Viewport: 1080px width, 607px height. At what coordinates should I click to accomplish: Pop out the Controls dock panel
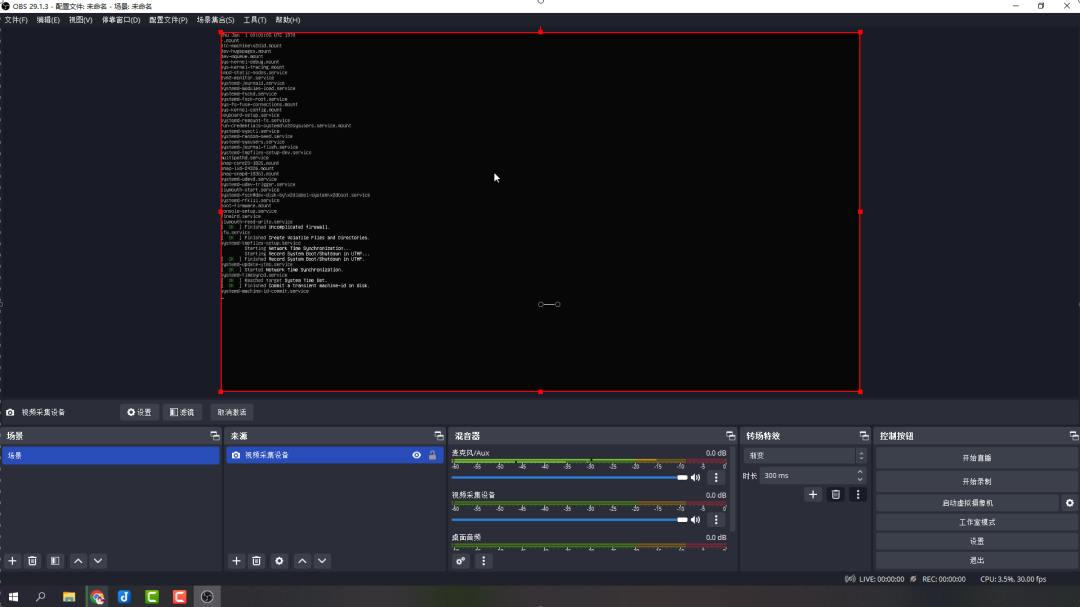pos(1074,435)
